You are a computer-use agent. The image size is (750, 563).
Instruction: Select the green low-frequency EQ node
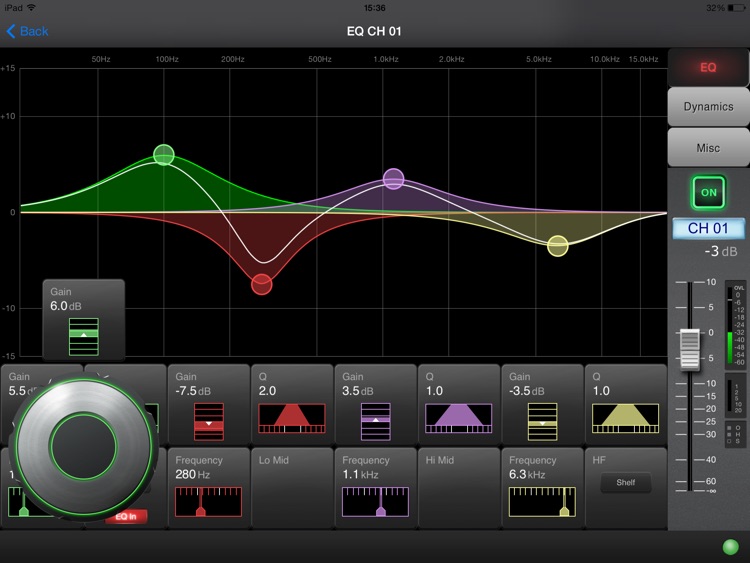pyautogui.click(x=164, y=155)
